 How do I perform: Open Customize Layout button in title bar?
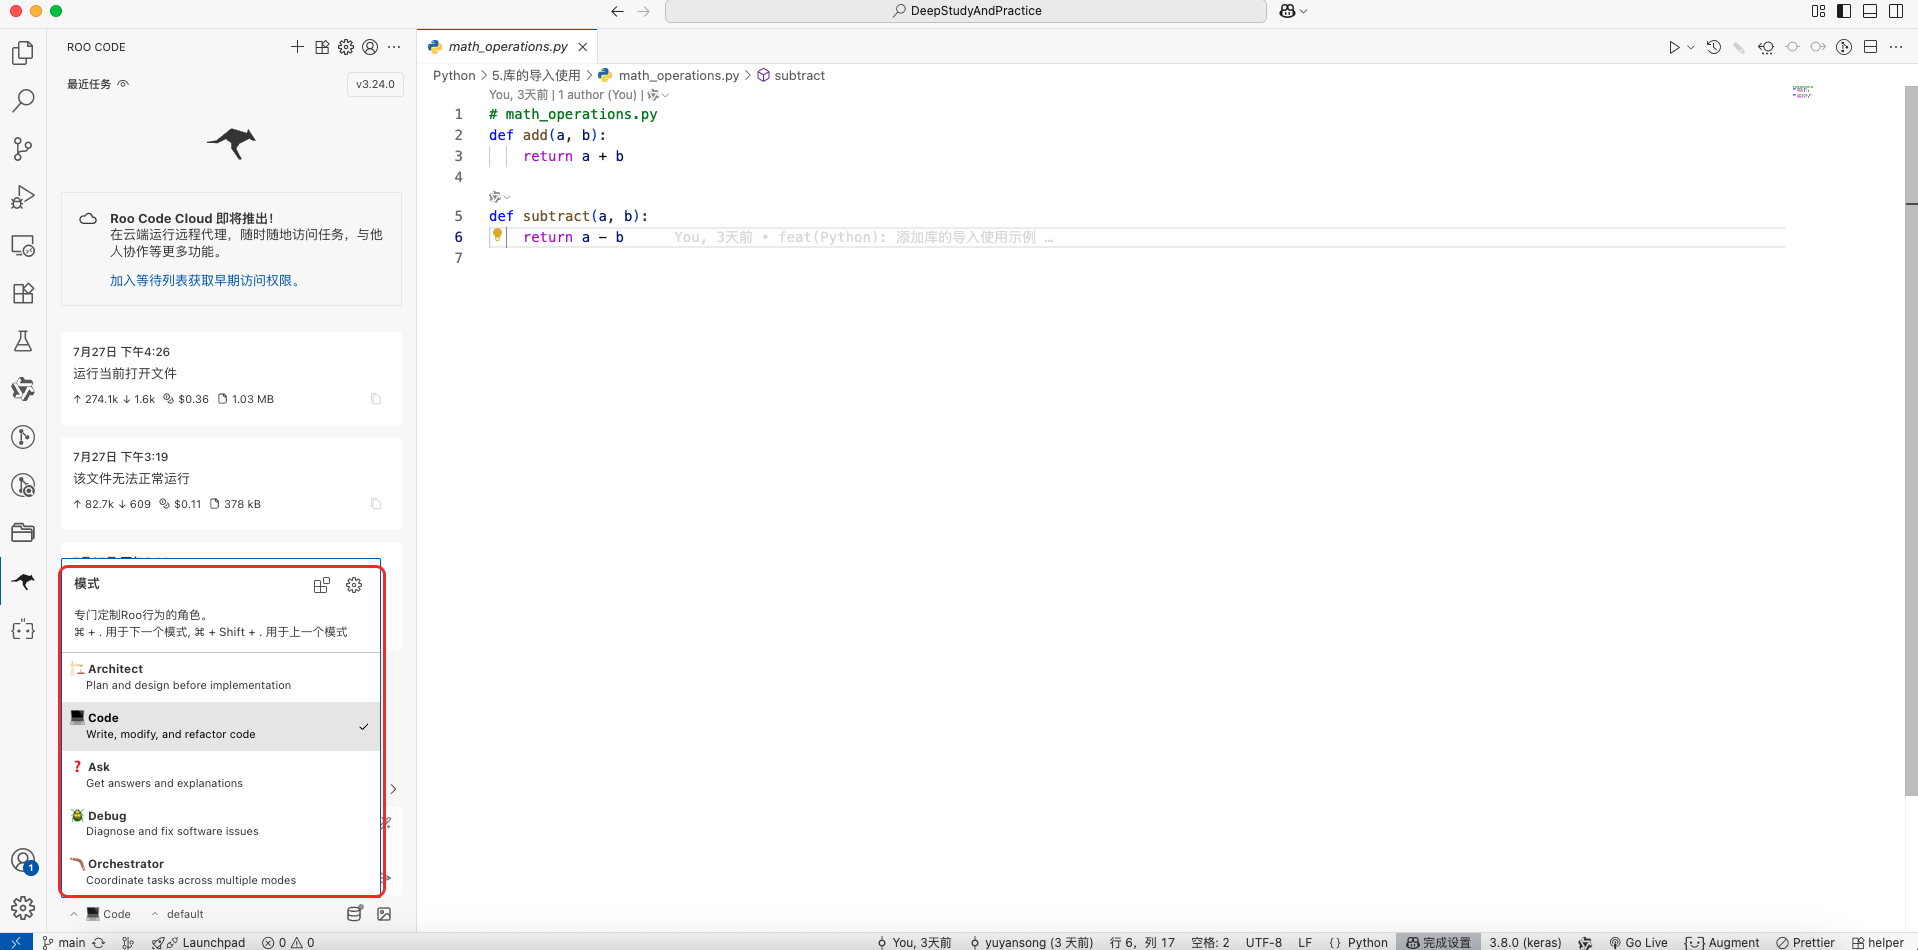[x=1818, y=11]
